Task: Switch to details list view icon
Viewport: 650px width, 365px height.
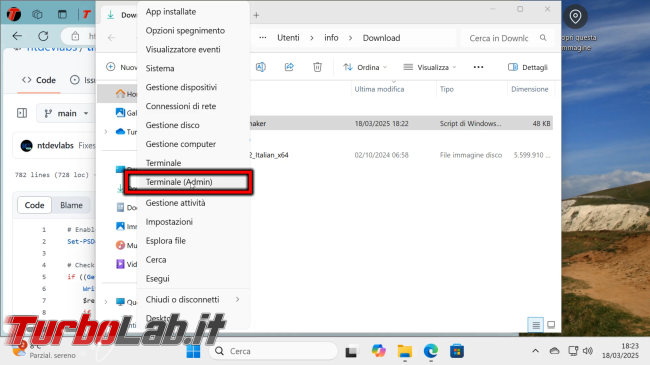Action: pos(536,325)
